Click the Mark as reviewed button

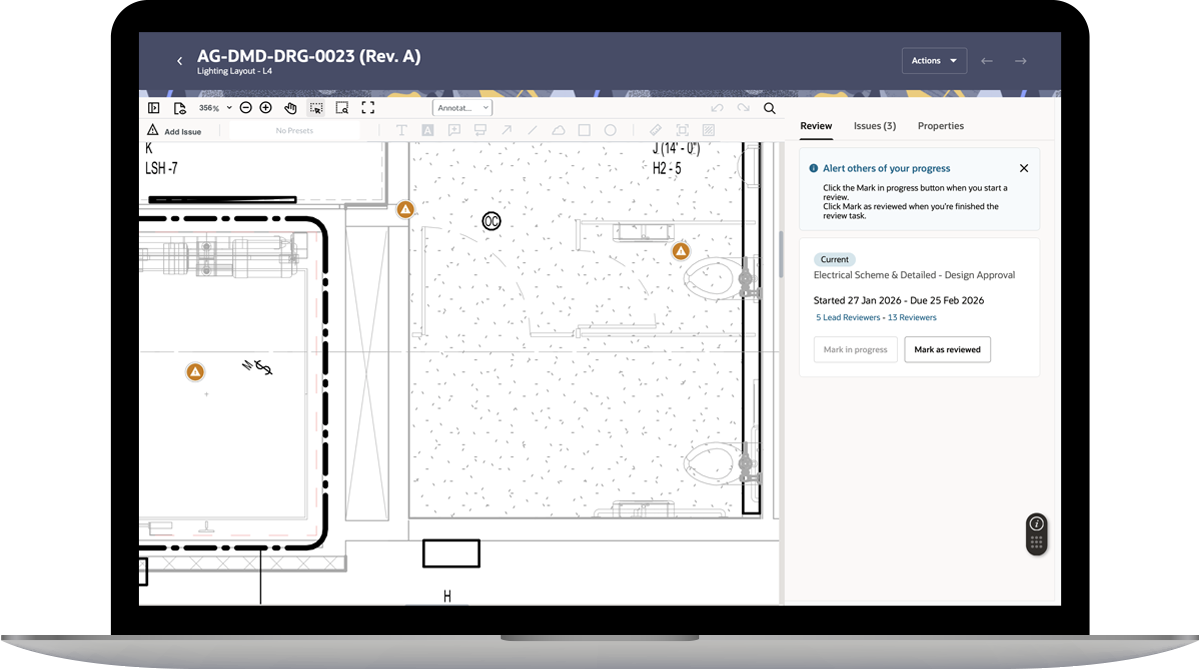point(947,350)
